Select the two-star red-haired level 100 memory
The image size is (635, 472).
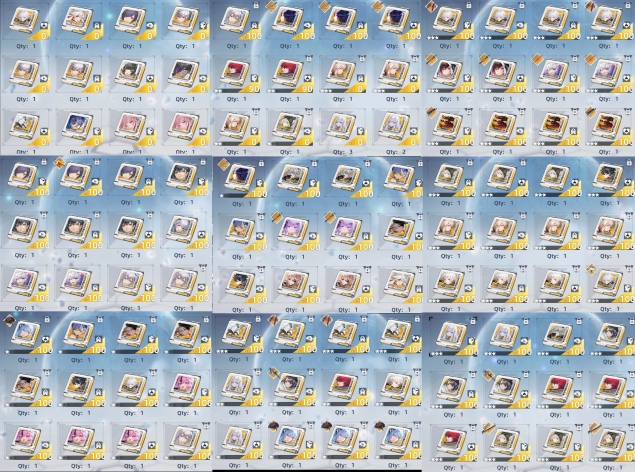(x=343, y=387)
